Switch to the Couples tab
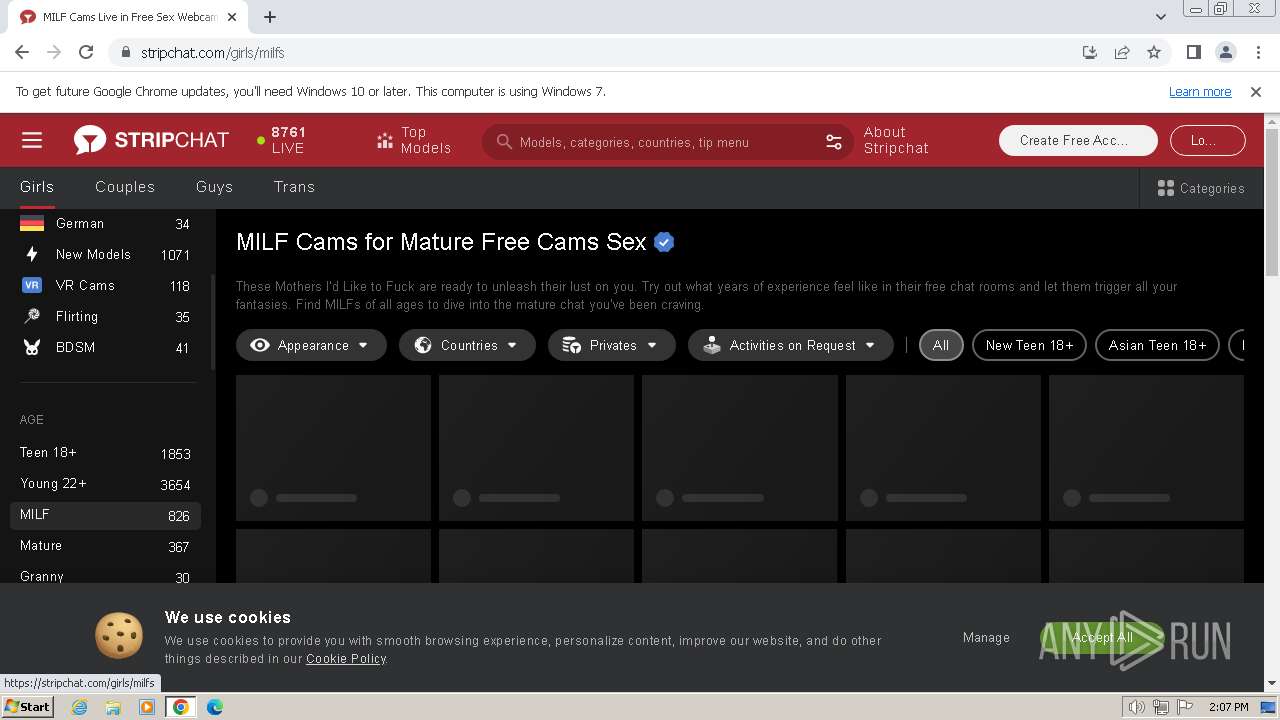The height and width of the screenshot is (720, 1280). point(125,187)
